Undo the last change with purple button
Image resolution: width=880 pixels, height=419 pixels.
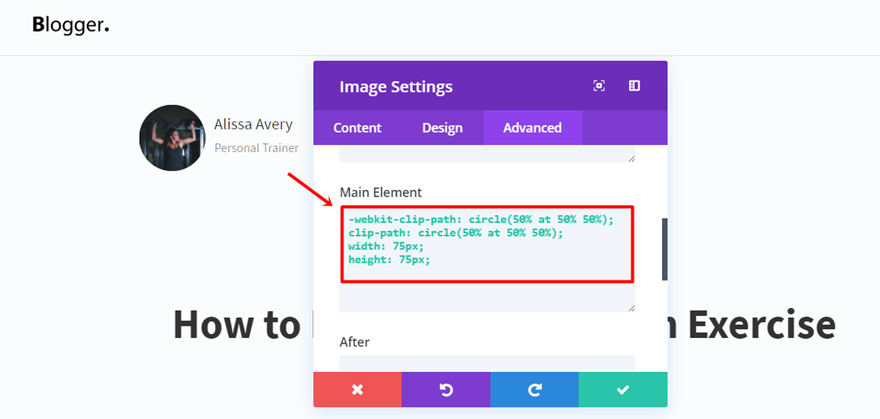point(446,389)
